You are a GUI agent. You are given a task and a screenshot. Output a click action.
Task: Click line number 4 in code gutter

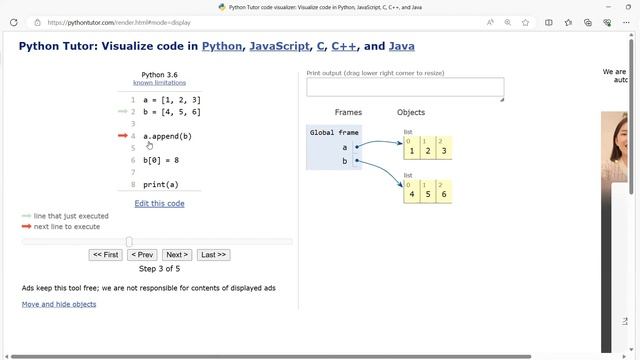click(x=133, y=136)
